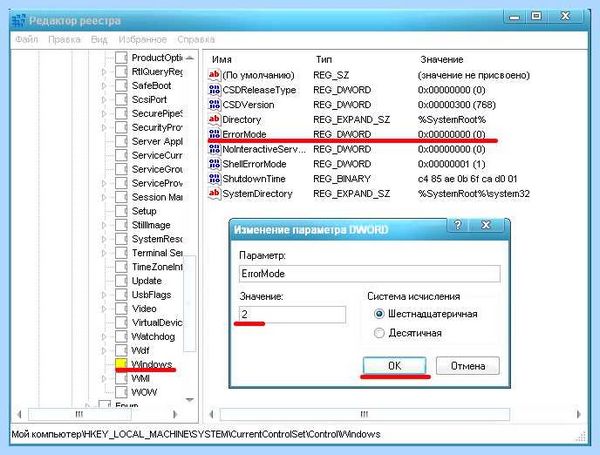600x455 pixels.
Task: Select the ShutdownTime binary value icon
Action: pos(214,179)
